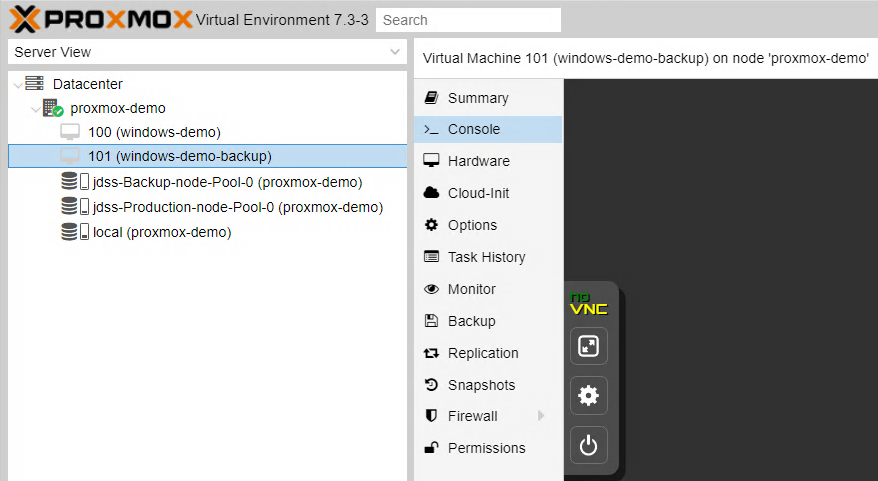Expand the Firewall submenu arrow
The height and width of the screenshot is (481, 878).
541,415
